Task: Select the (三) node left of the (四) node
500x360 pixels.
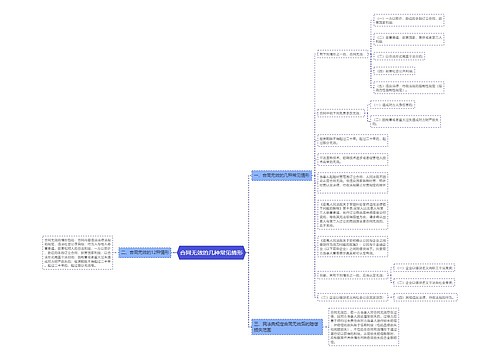Action: tap(352, 297)
